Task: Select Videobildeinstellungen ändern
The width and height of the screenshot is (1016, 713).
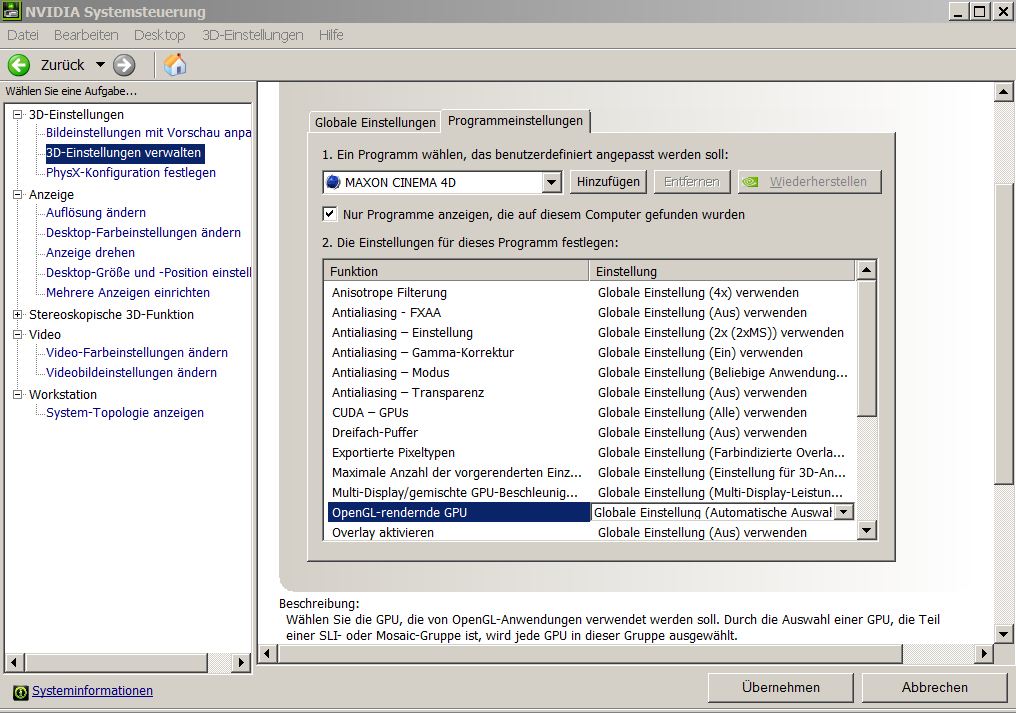Action: [x=132, y=373]
